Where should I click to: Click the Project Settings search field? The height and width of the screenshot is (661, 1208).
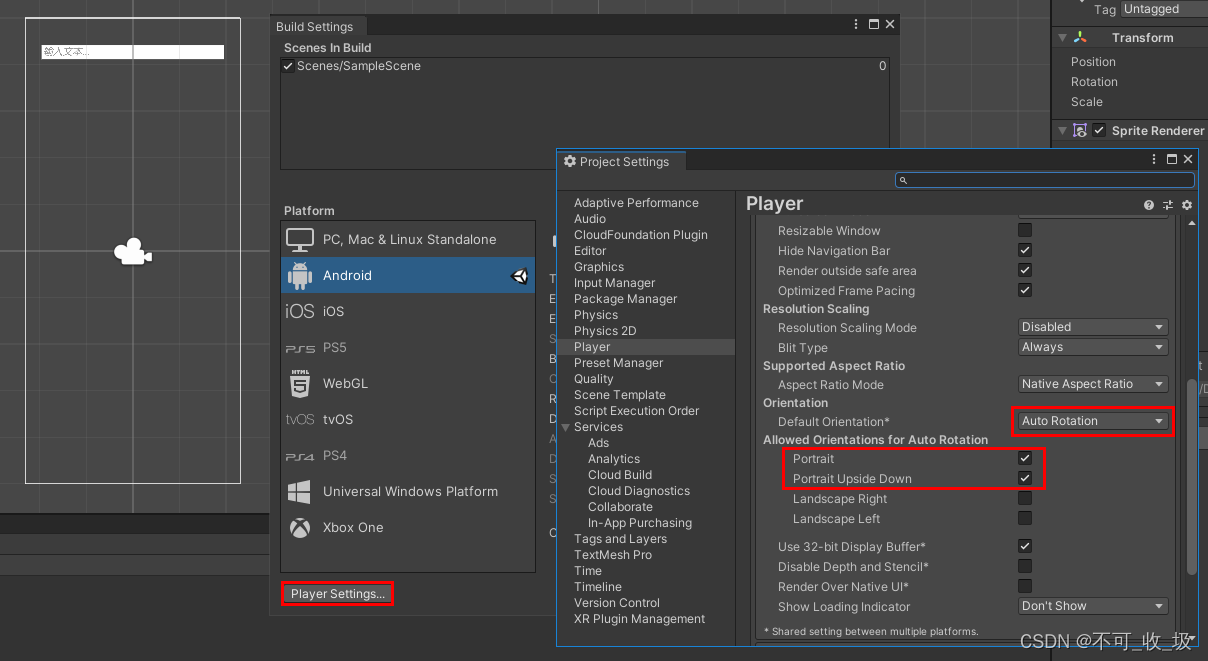click(1045, 181)
